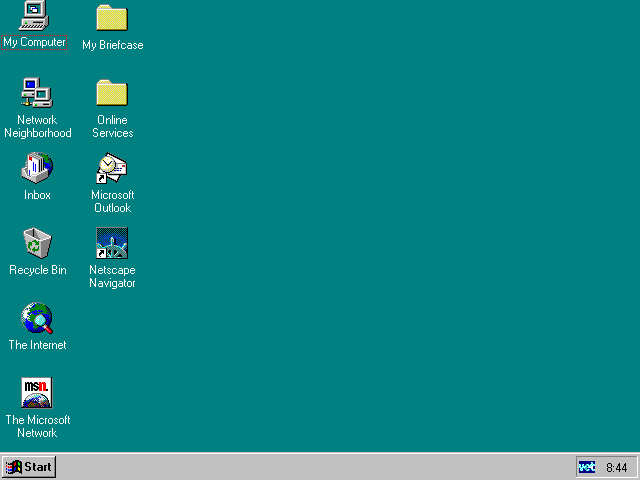Image resolution: width=640 pixels, height=480 pixels.
Task: Click The Microsoft Network MSN icon
Action: [37, 393]
